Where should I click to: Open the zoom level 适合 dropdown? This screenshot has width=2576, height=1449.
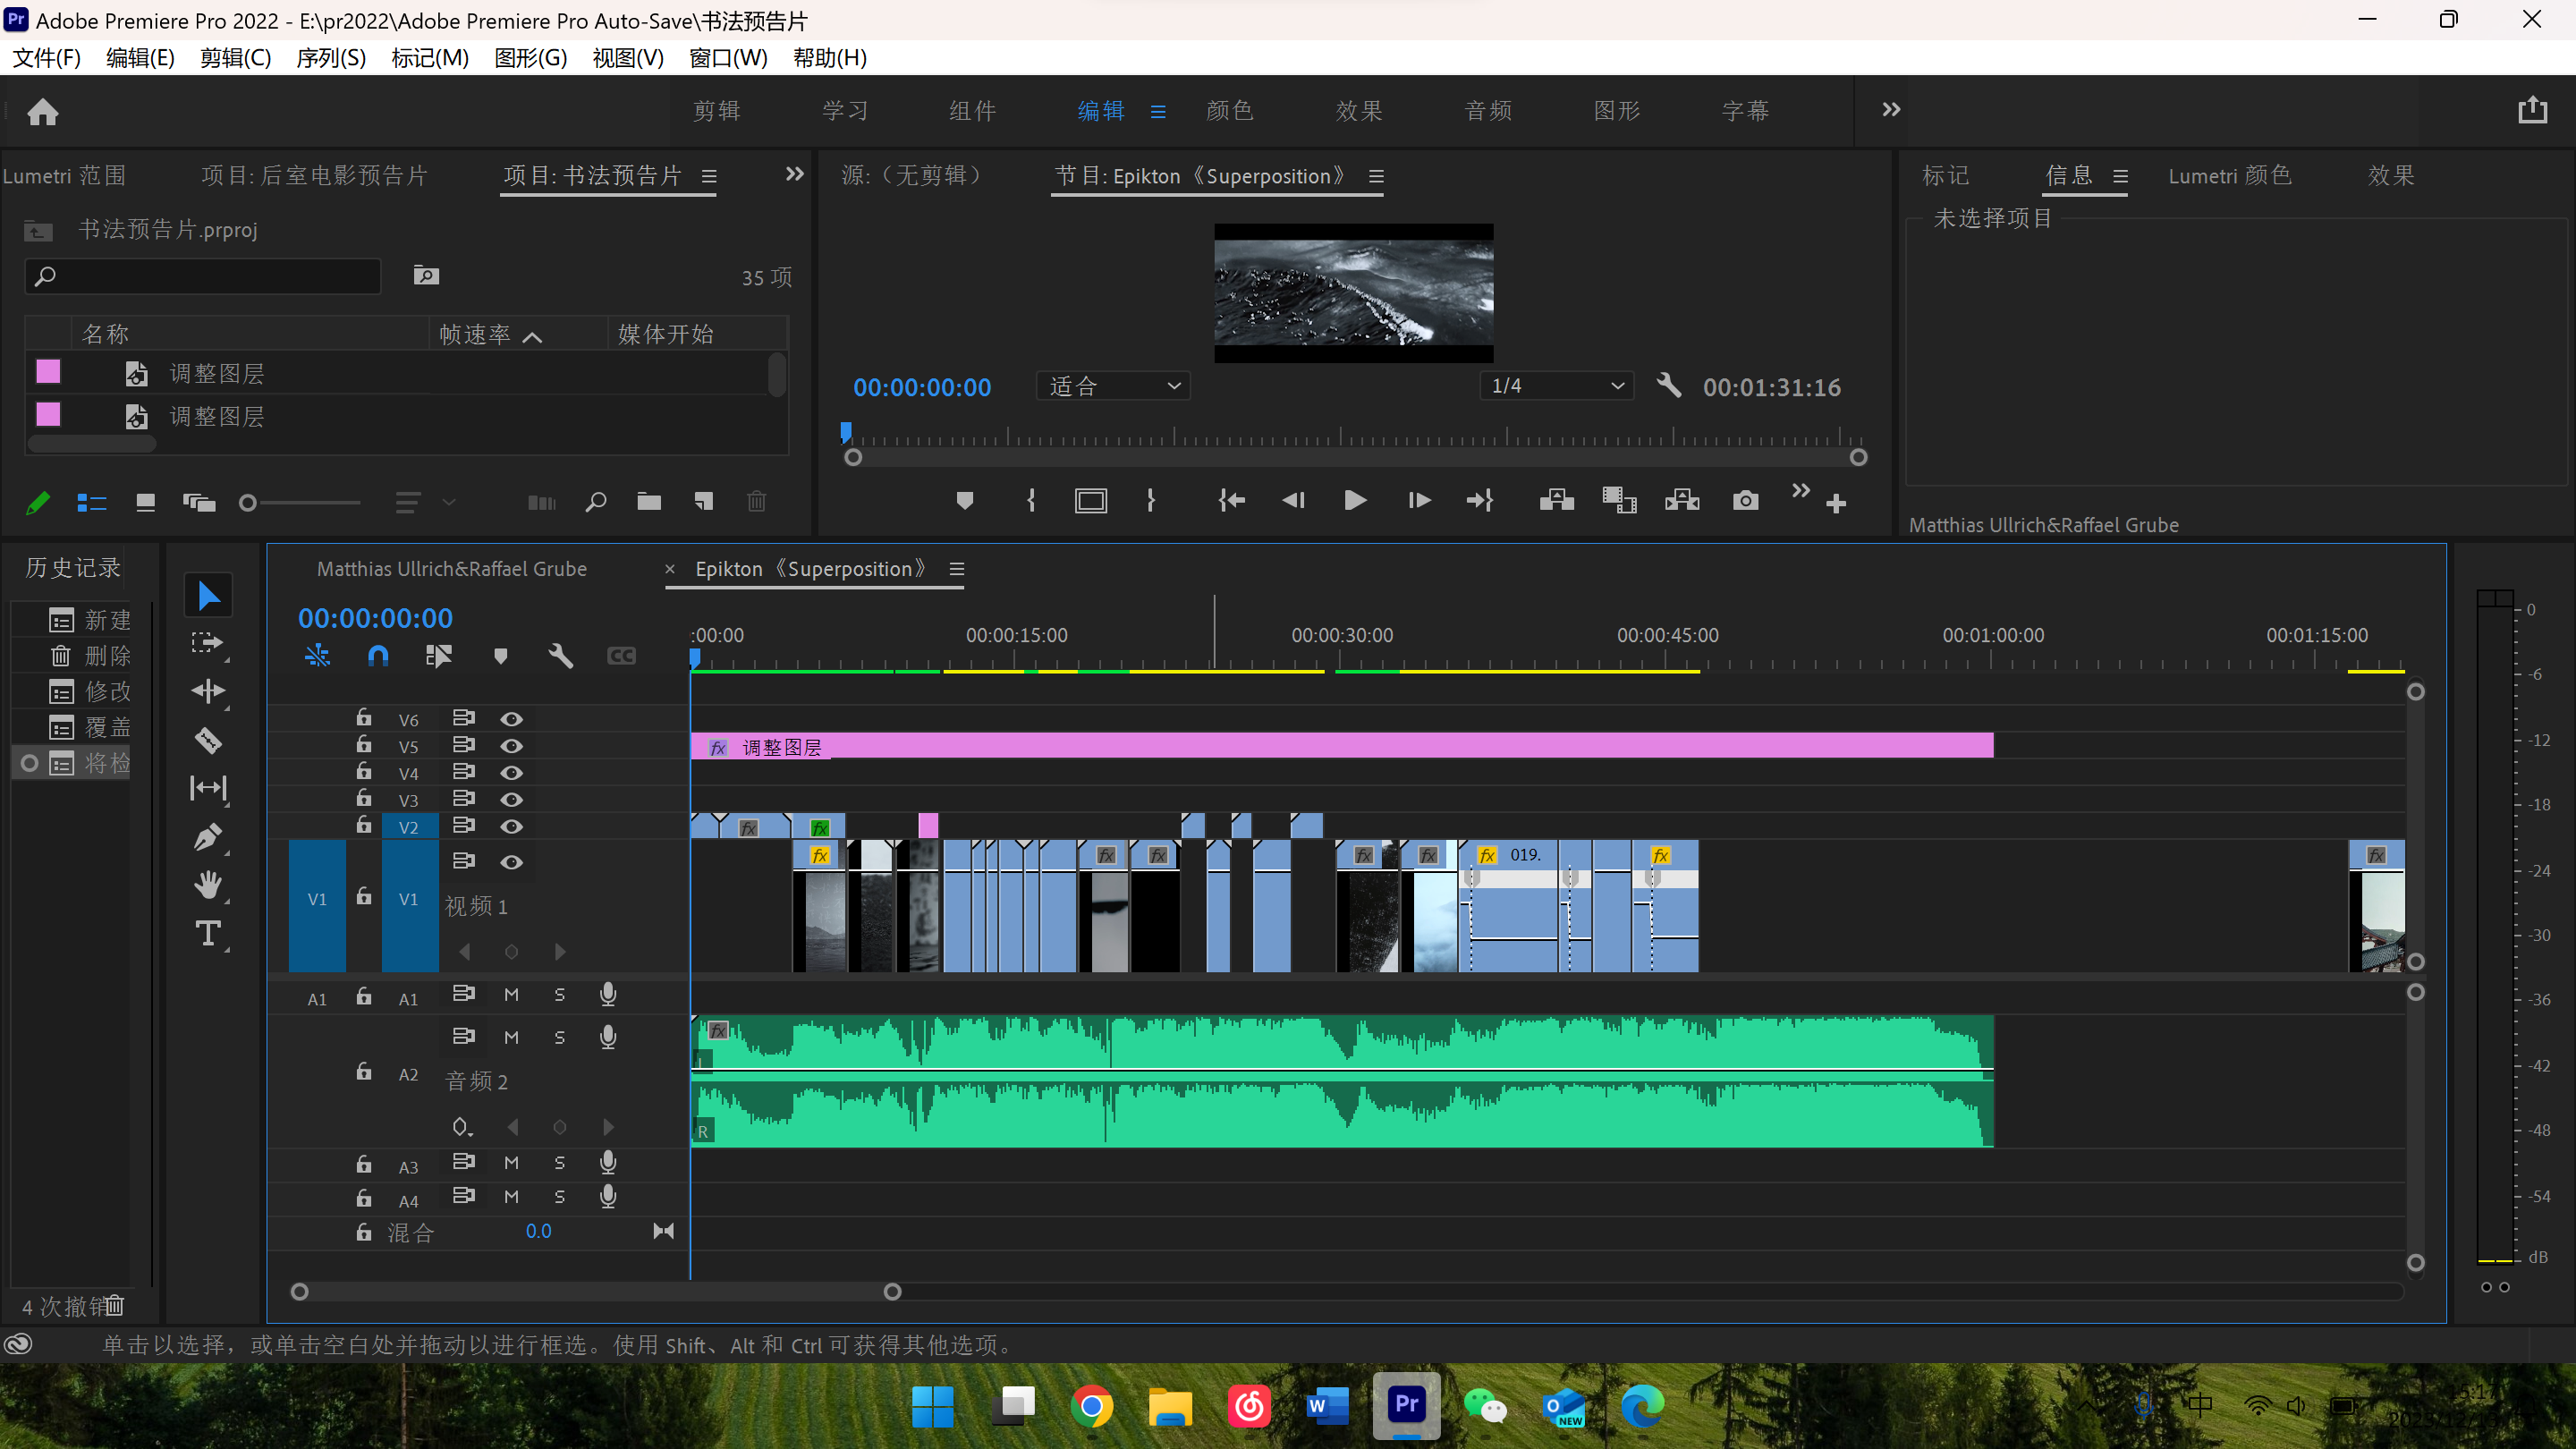[x=1113, y=386]
